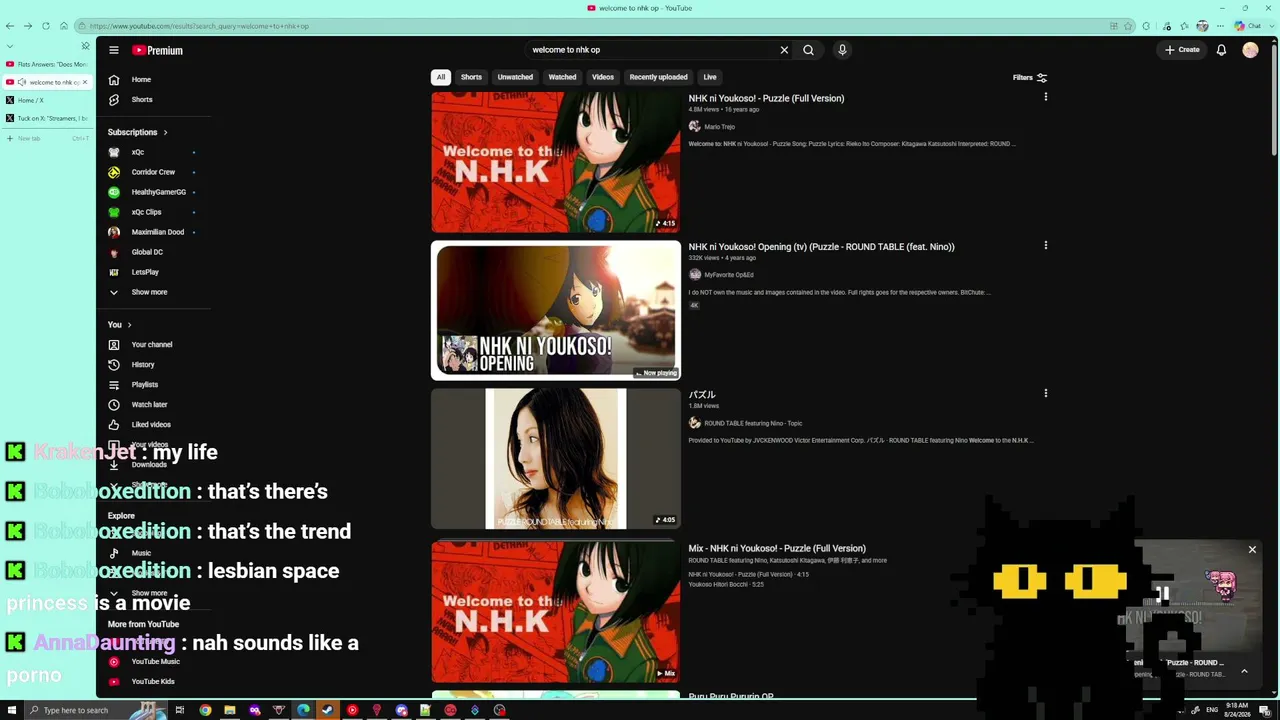Clear the search query with the X
1280x720 pixels.
pos(784,50)
